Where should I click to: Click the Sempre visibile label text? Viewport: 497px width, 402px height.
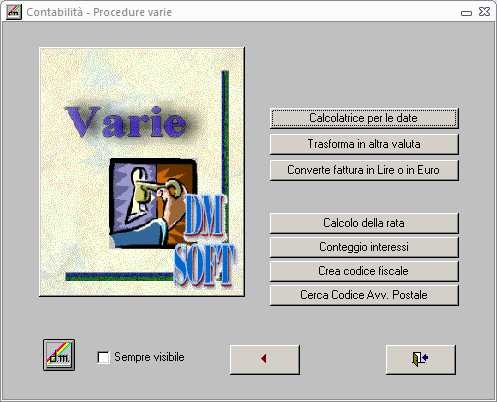click(x=149, y=357)
